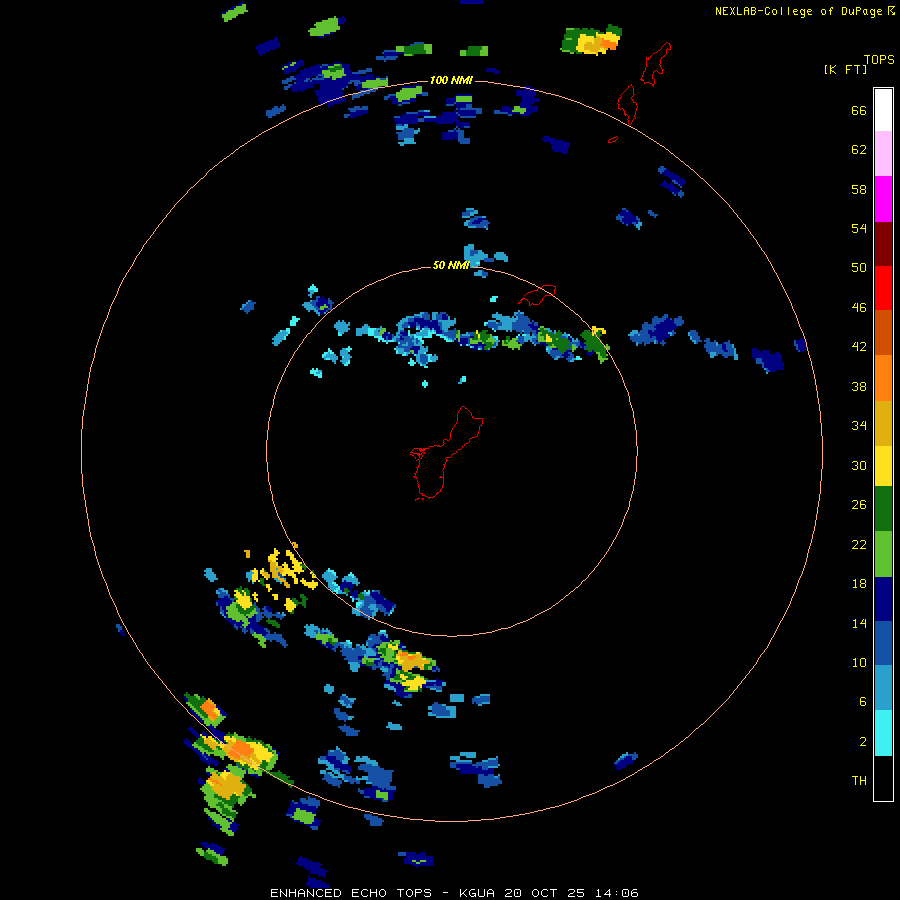The height and width of the screenshot is (900, 900).
Task: Pick the bright red legend swatch
Action: (x=883, y=288)
